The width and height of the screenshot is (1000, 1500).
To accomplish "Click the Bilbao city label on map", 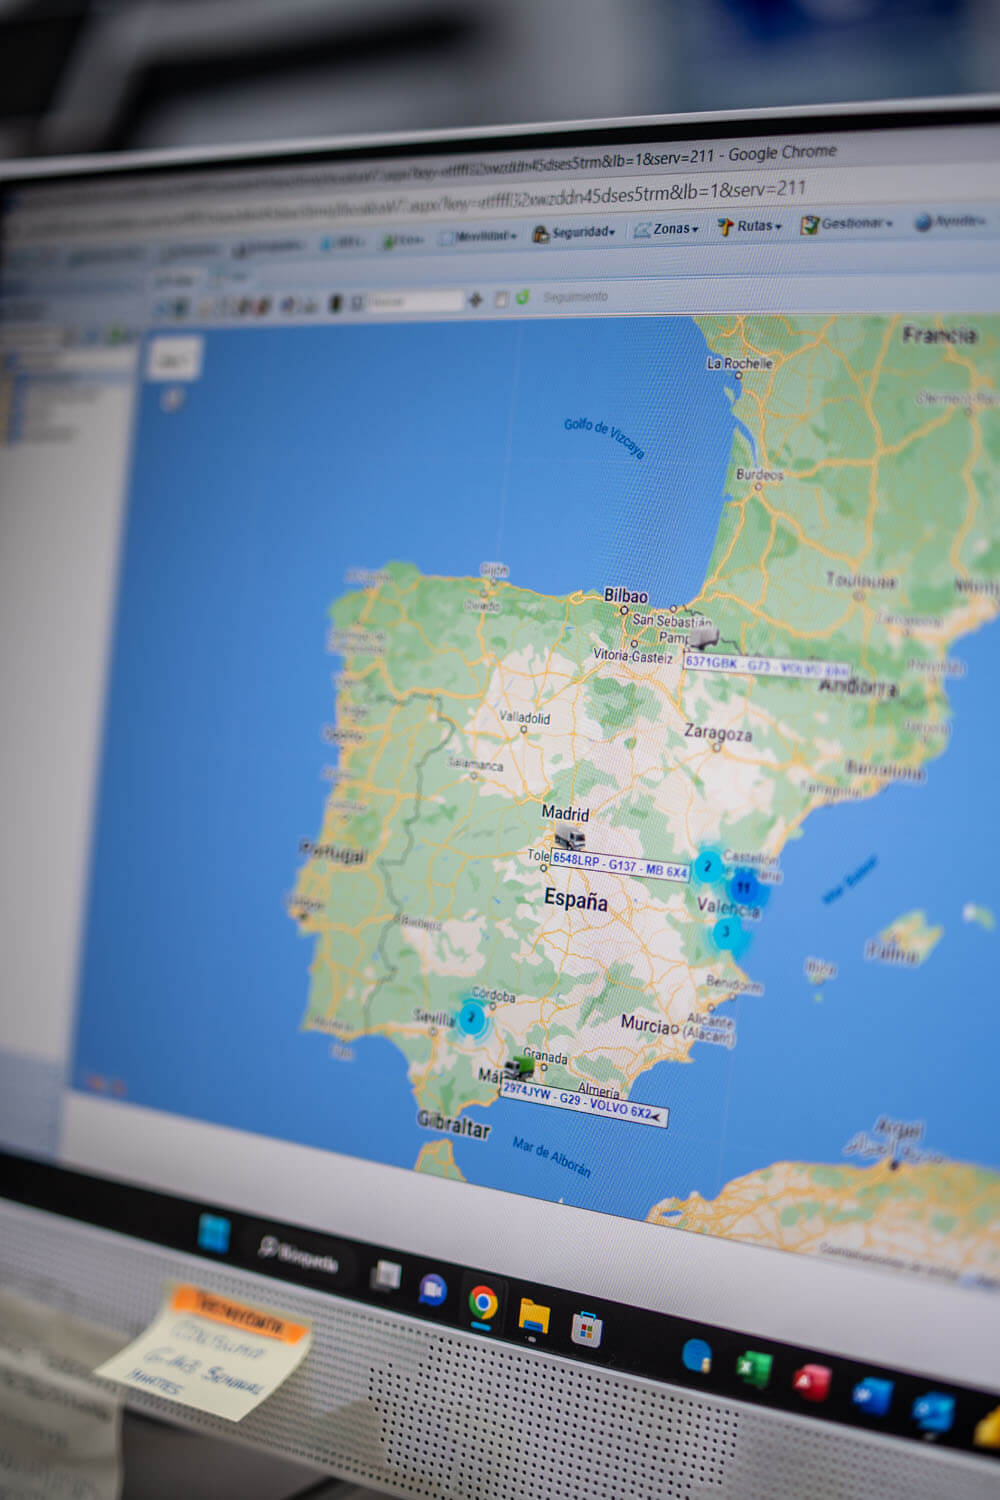I will (x=626, y=596).
